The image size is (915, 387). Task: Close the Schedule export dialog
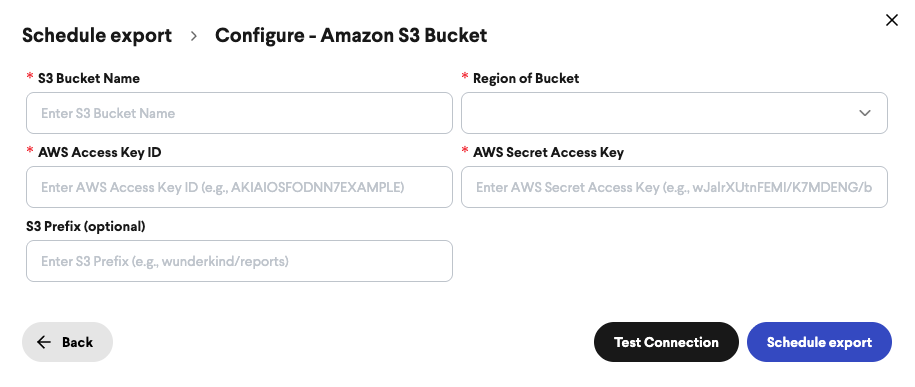[892, 20]
